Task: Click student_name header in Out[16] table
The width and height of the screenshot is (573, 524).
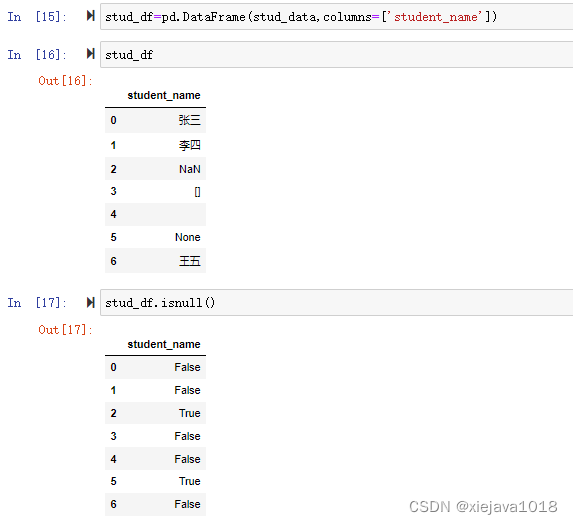Action: point(164,95)
